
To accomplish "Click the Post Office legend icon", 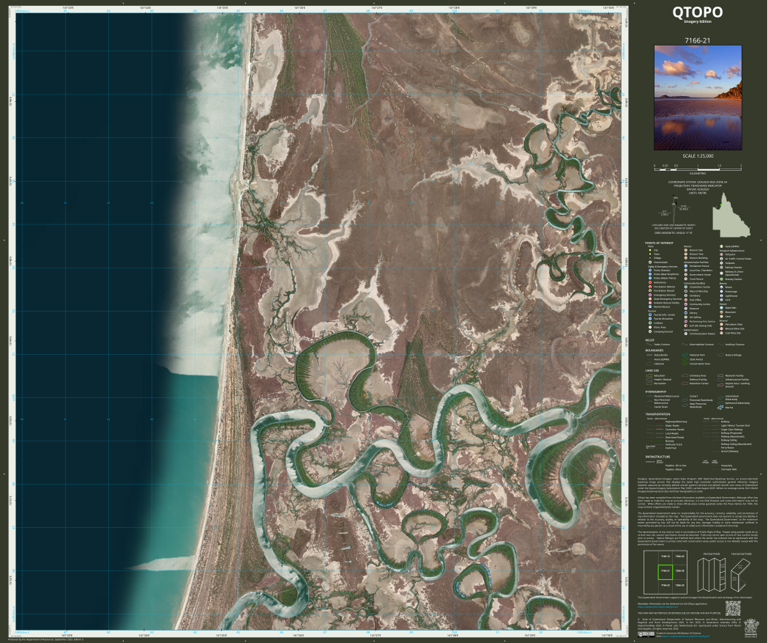I will coord(686,300).
